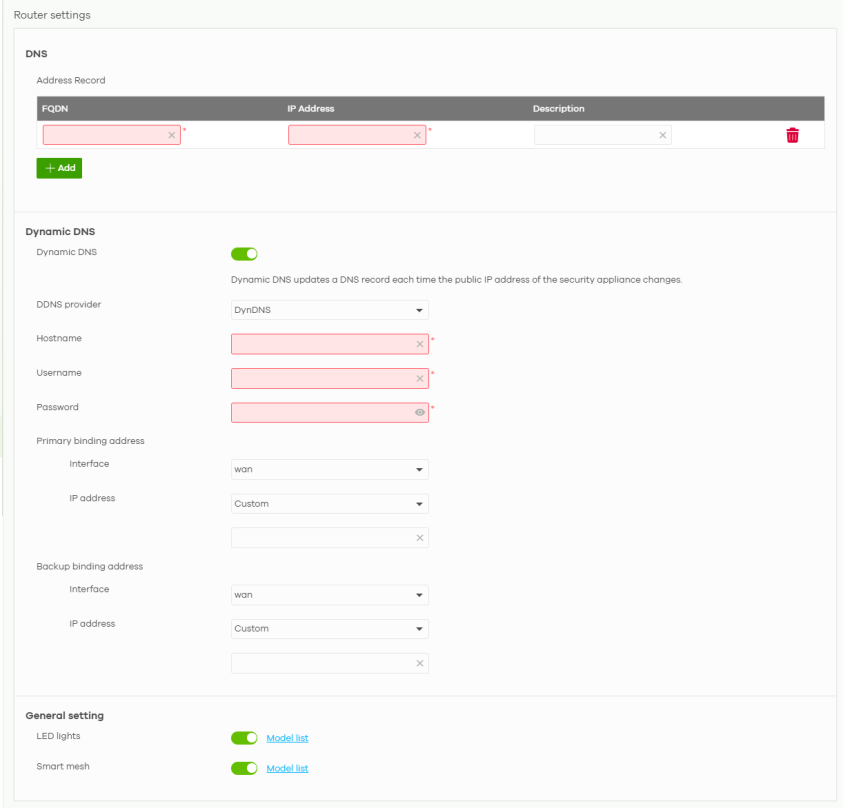Clear the FQDN field using its X icon
This screenshot has height=808, width=843.
click(x=171, y=135)
